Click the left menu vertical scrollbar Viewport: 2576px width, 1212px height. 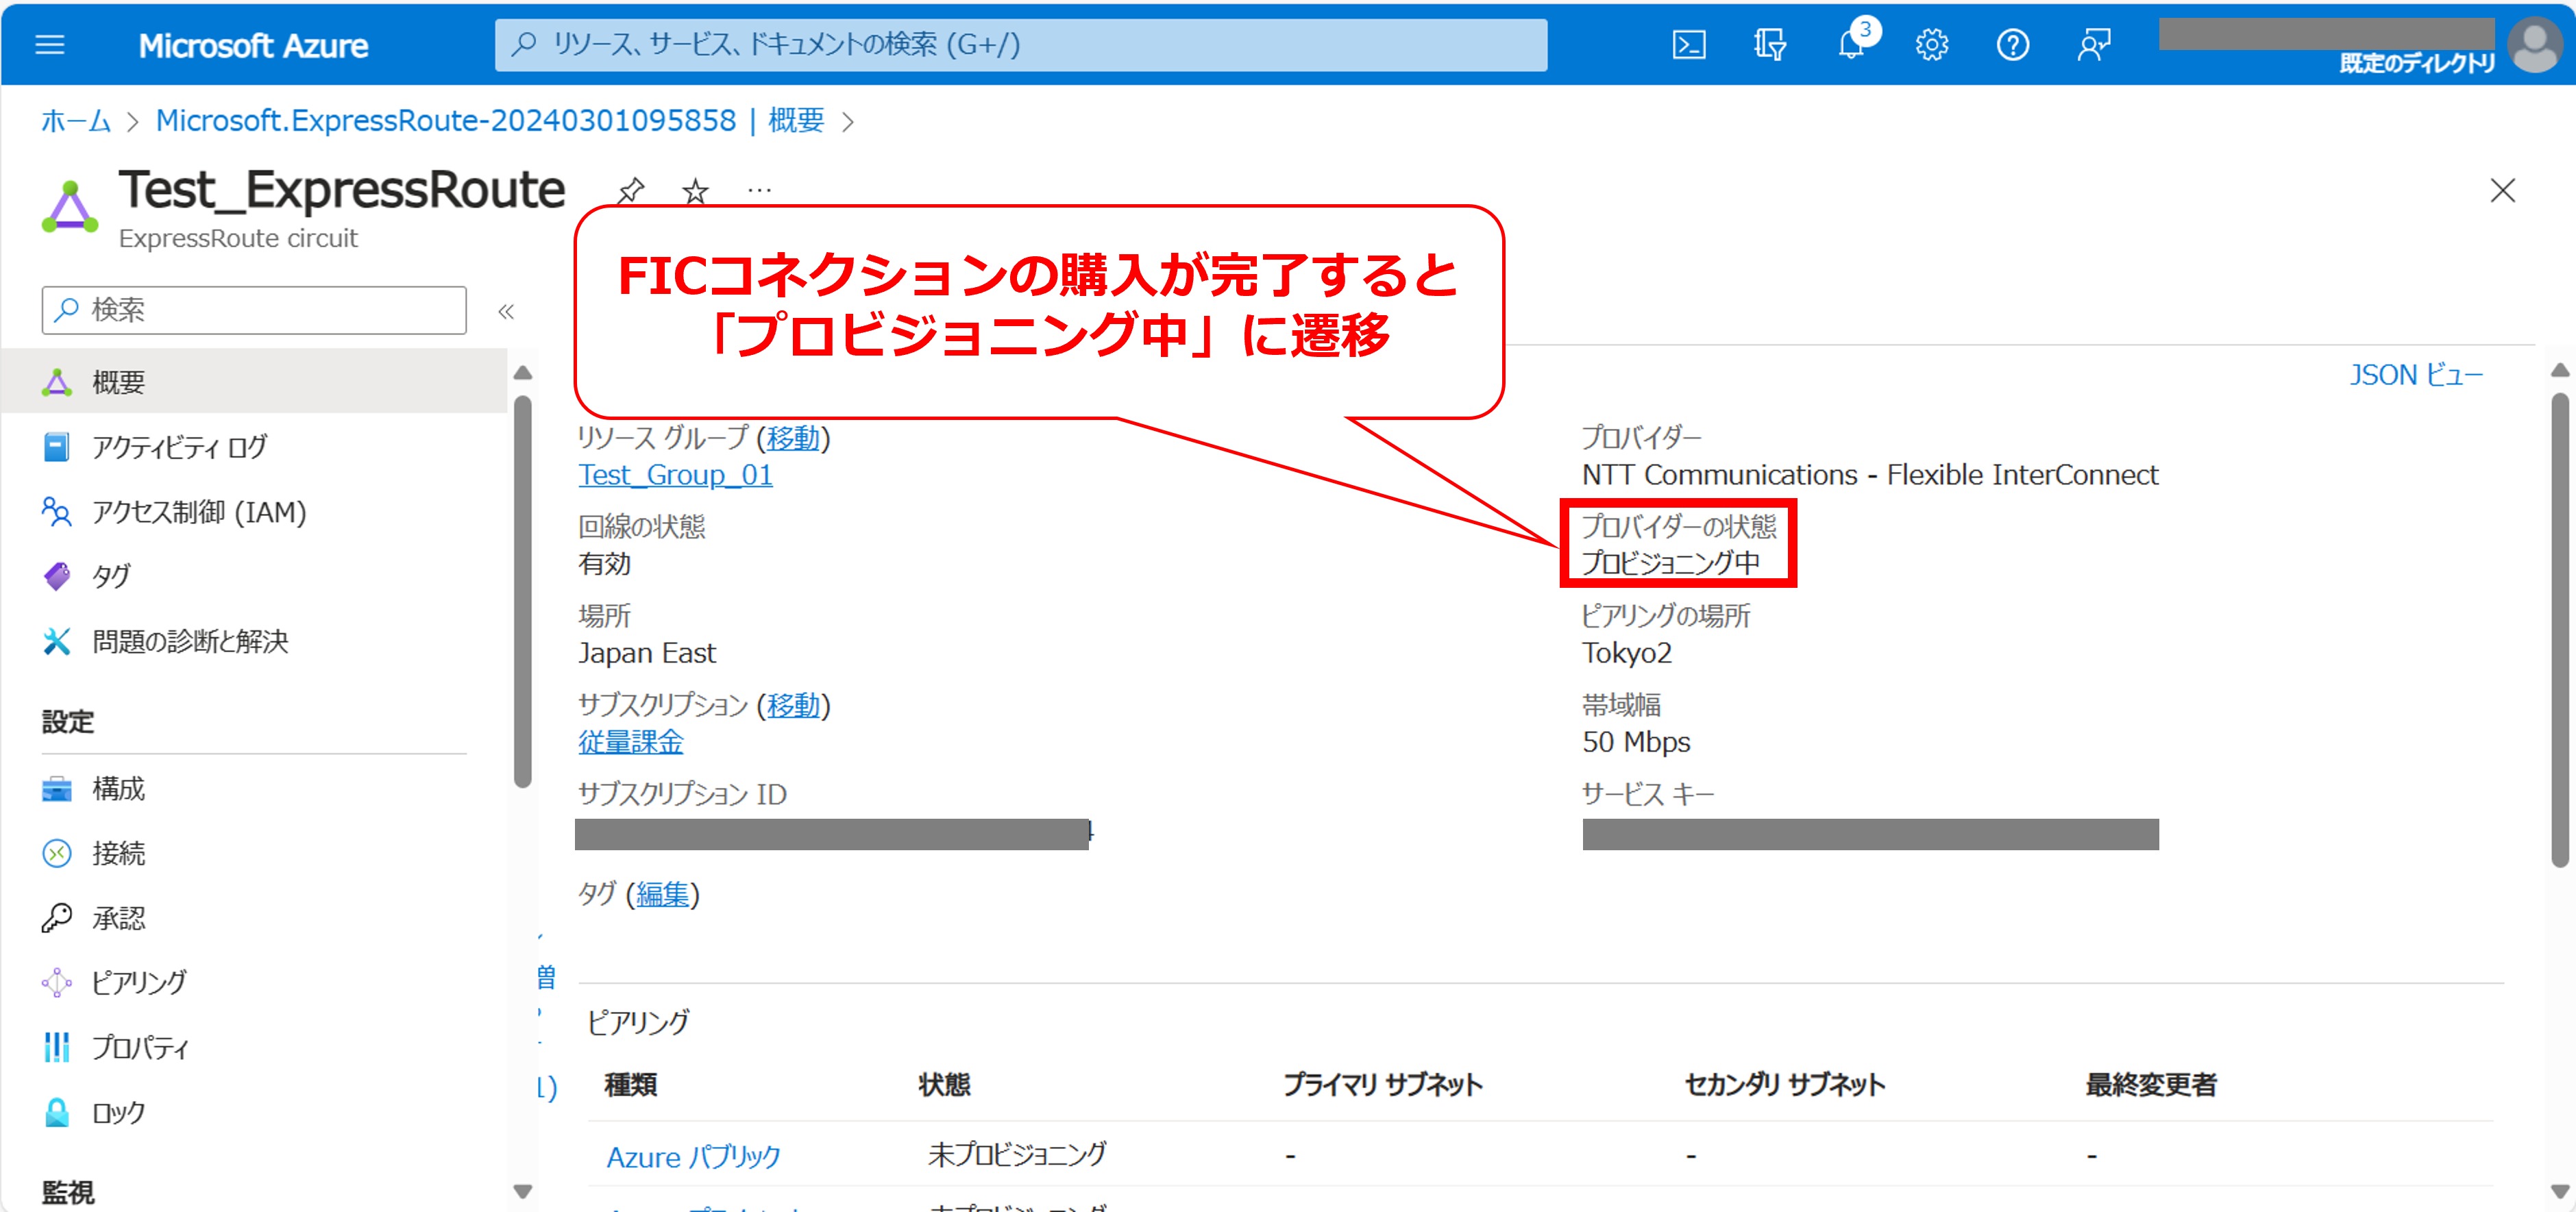tap(522, 590)
